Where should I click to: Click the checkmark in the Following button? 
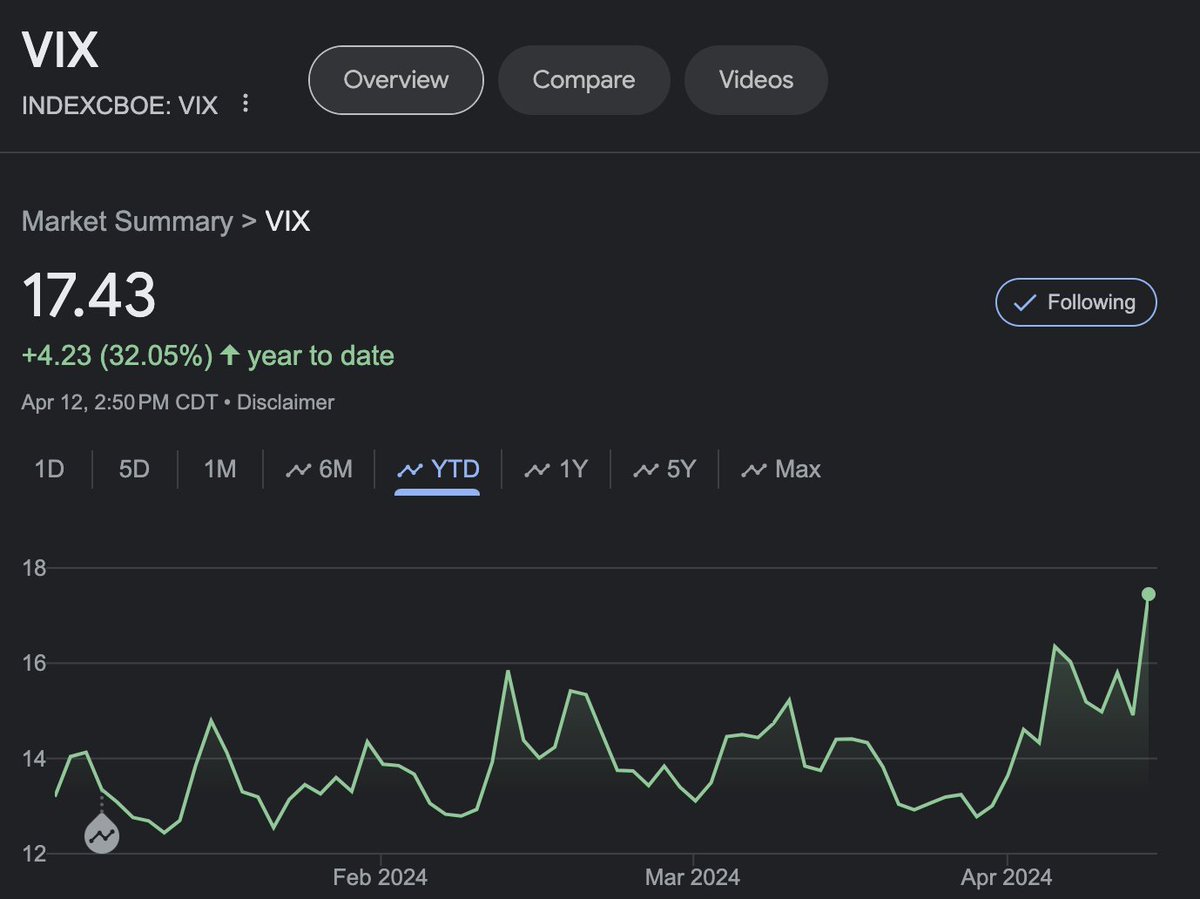[x=1024, y=303]
